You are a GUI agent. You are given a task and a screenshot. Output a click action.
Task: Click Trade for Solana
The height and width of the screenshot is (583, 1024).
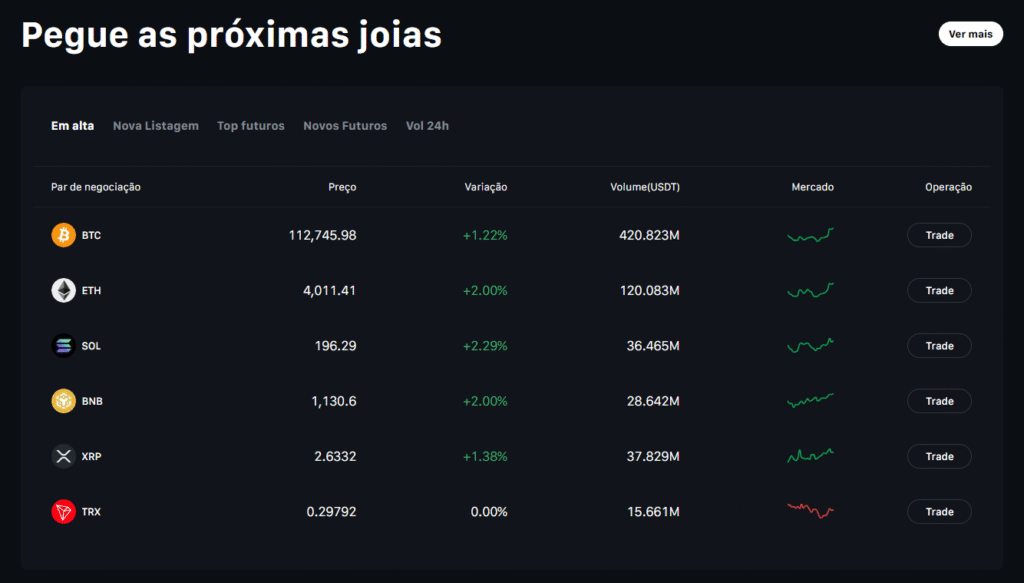pyautogui.click(x=938, y=345)
